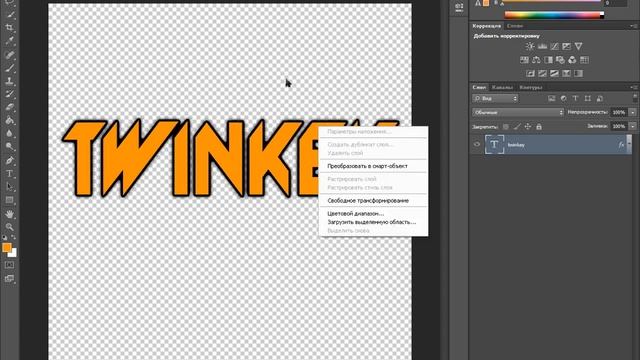Lock all layer attributes
640x360 pixels.
(x=539, y=127)
